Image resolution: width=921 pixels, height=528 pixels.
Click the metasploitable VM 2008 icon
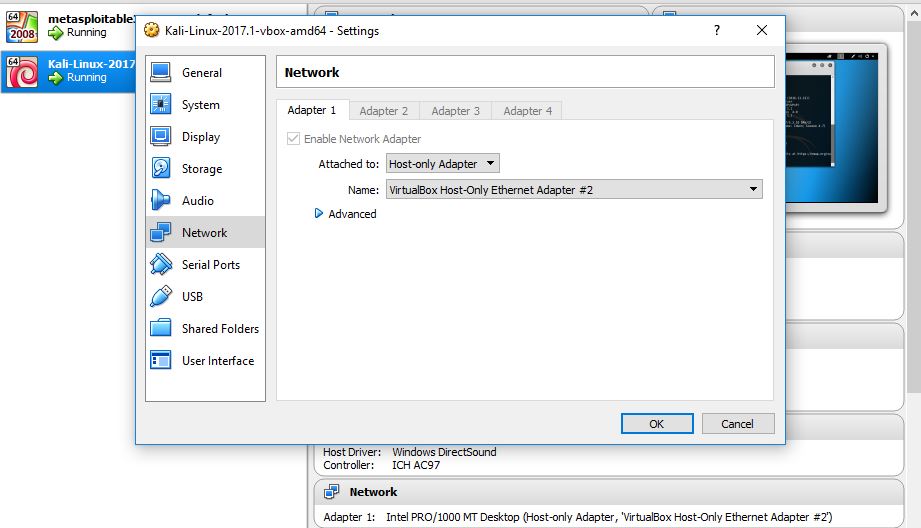click(22, 27)
